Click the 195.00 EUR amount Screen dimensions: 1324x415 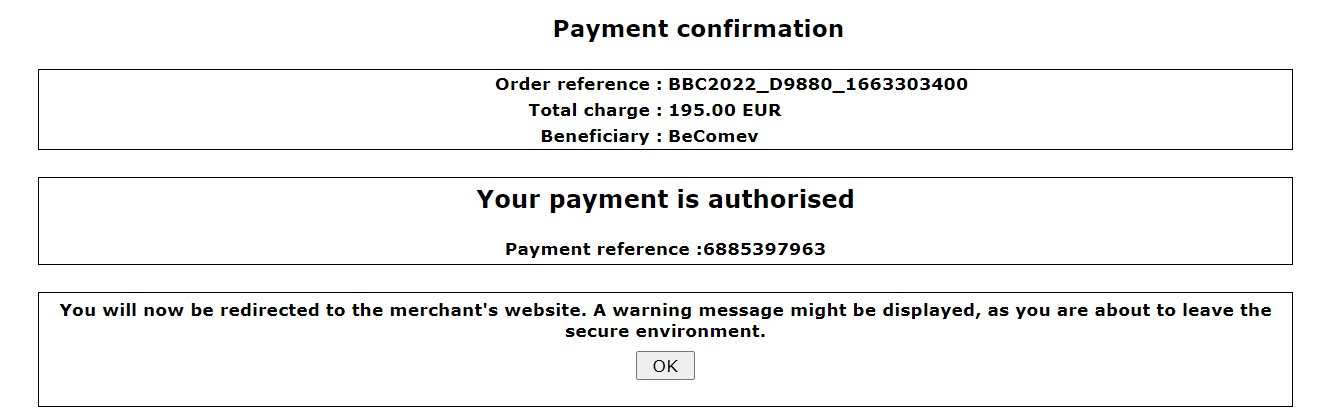pyautogui.click(x=725, y=110)
